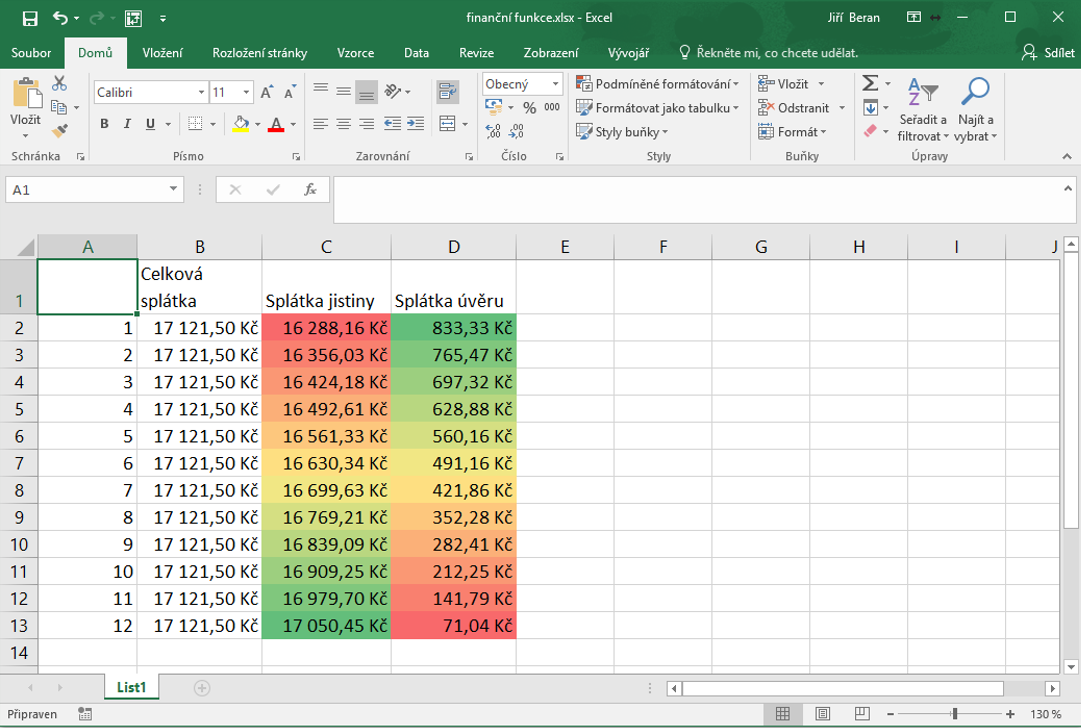Viewport: 1081px width, 728px height.
Task: Click the Najít a vybrat button
Action: pyautogui.click(x=976, y=109)
